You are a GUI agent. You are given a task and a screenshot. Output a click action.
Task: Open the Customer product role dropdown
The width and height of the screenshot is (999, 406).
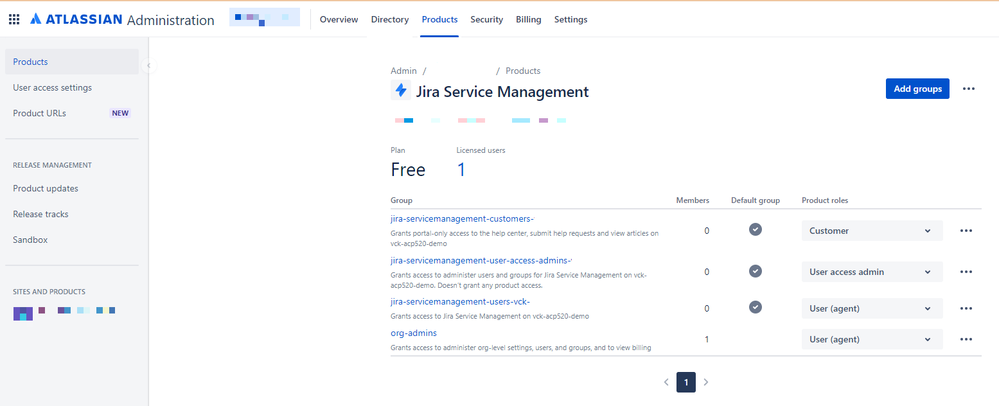click(x=872, y=231)
